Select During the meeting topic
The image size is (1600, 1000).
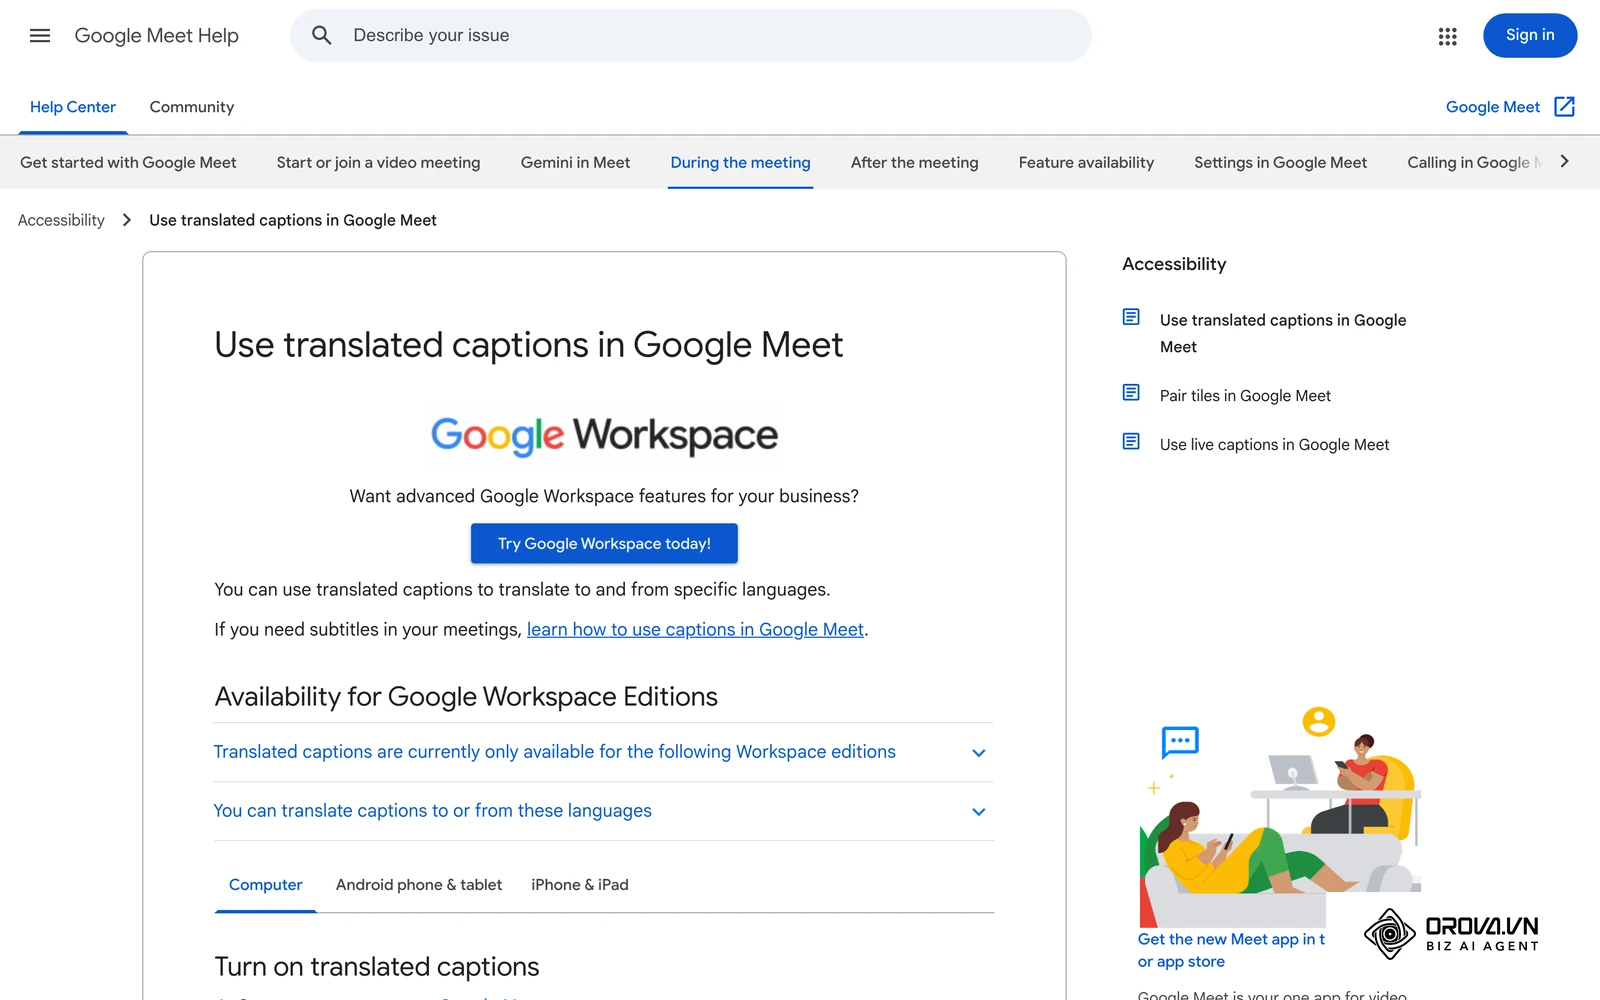tap(740, 162)
